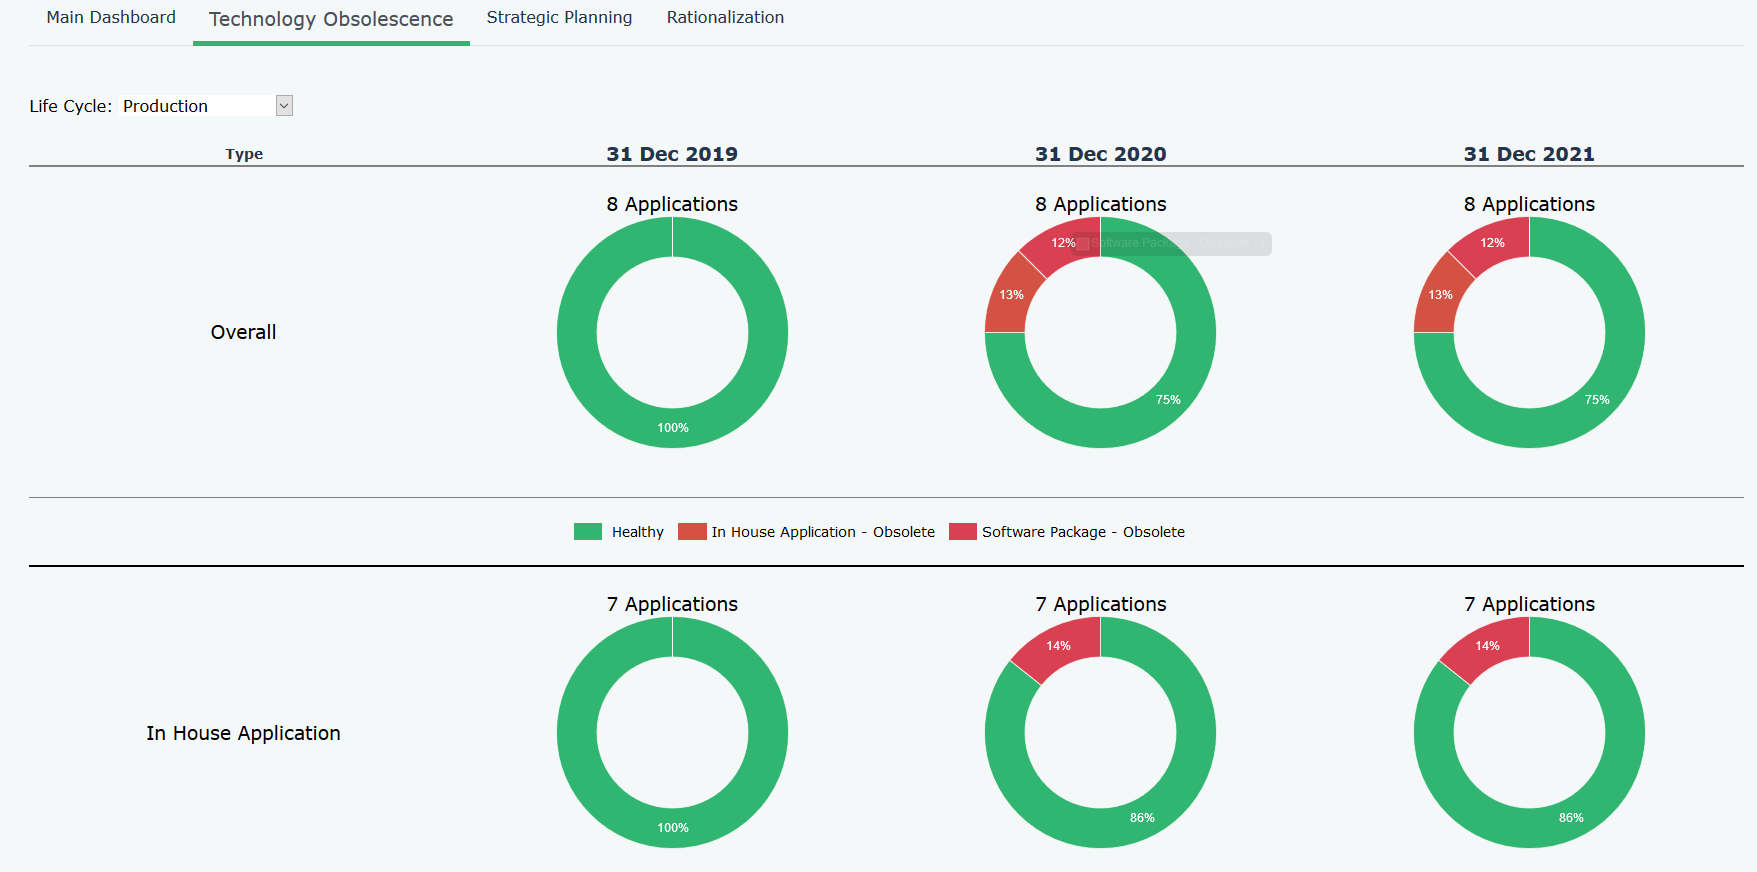The width and height of the screenshot is (1757, 872).
Task: Pick the 13% slice in 2021 Overall donut
Action: click(x=1439, y=295)
